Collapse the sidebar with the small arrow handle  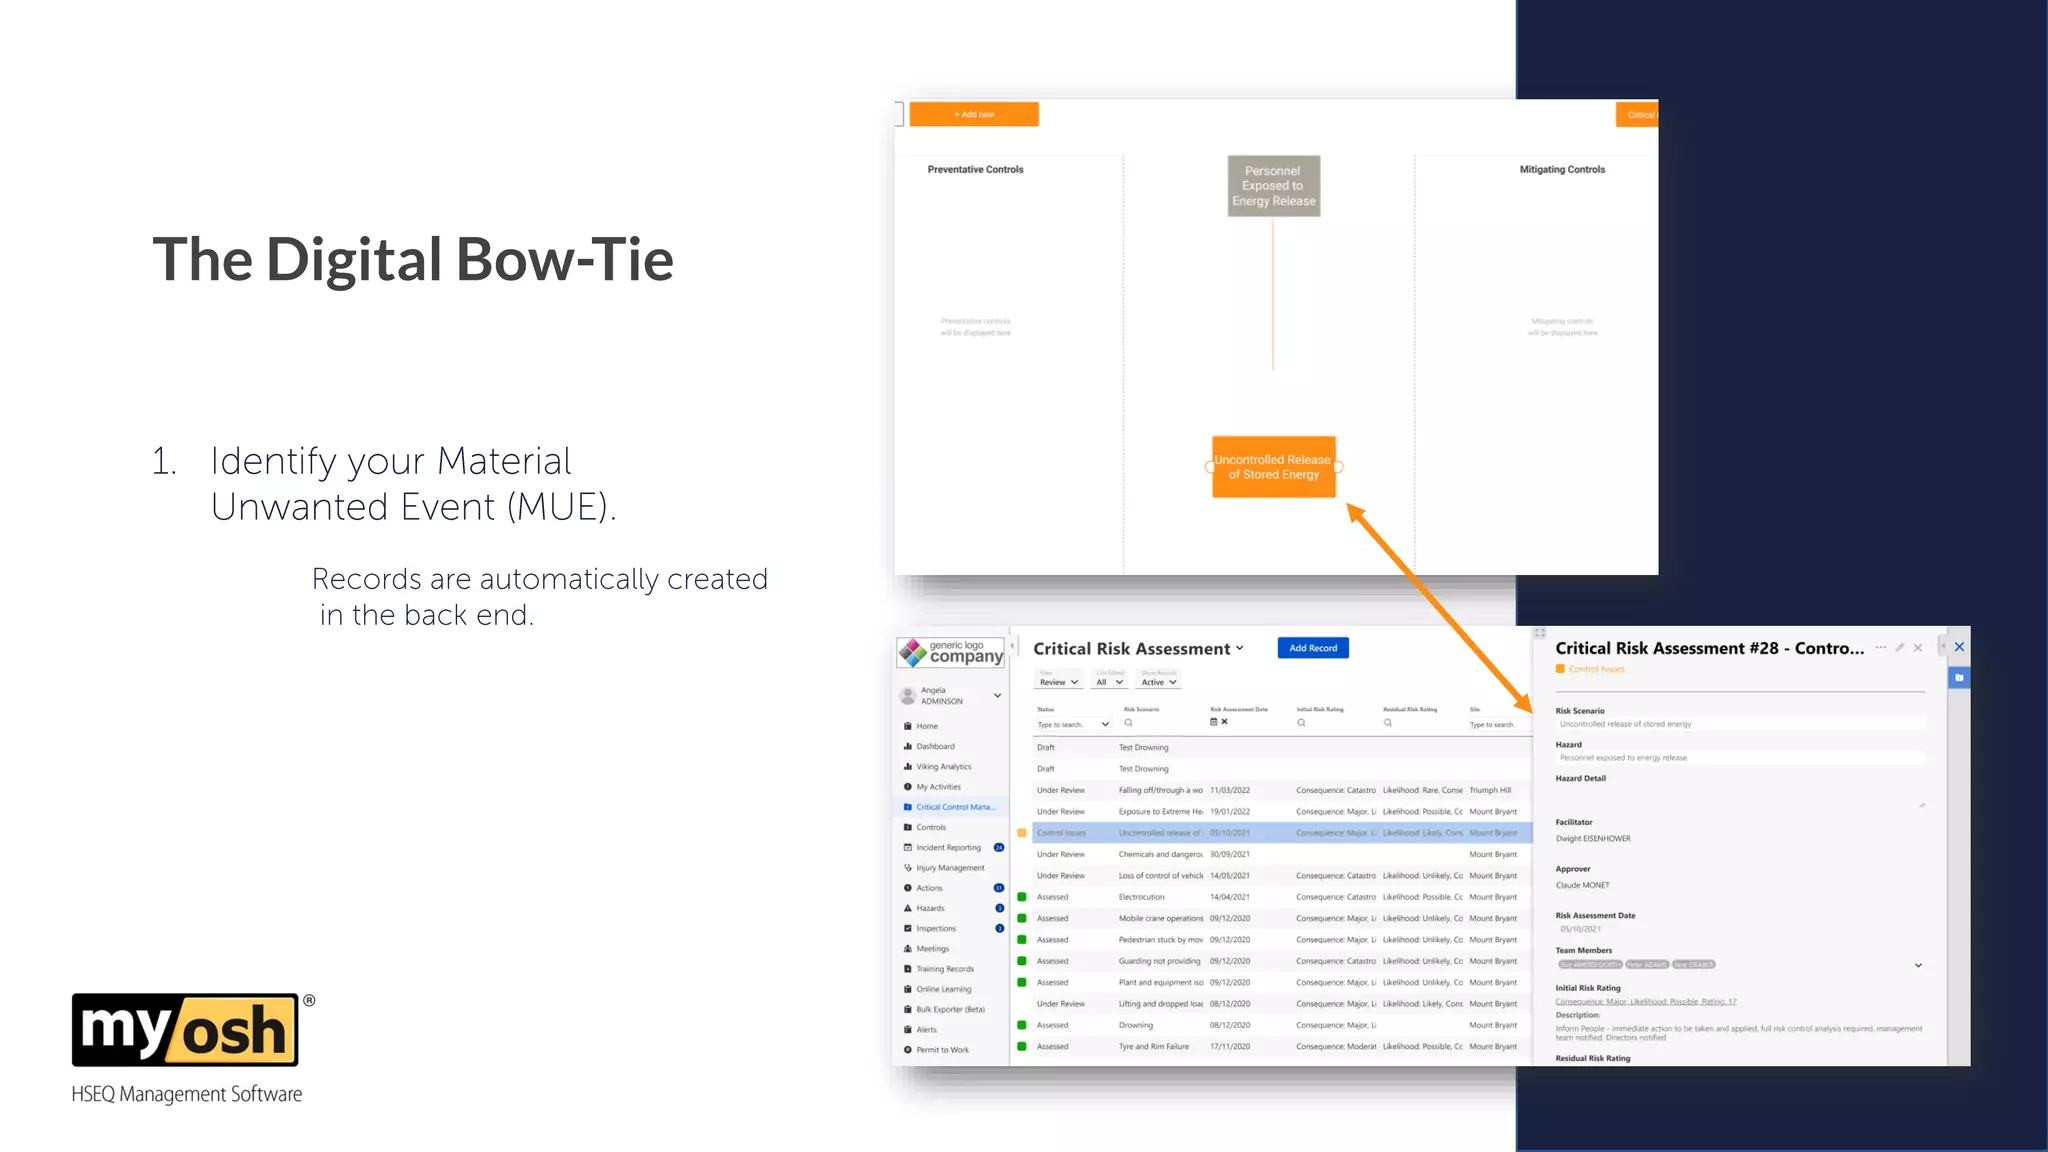pyautogui.click(x=1012, y=647)
